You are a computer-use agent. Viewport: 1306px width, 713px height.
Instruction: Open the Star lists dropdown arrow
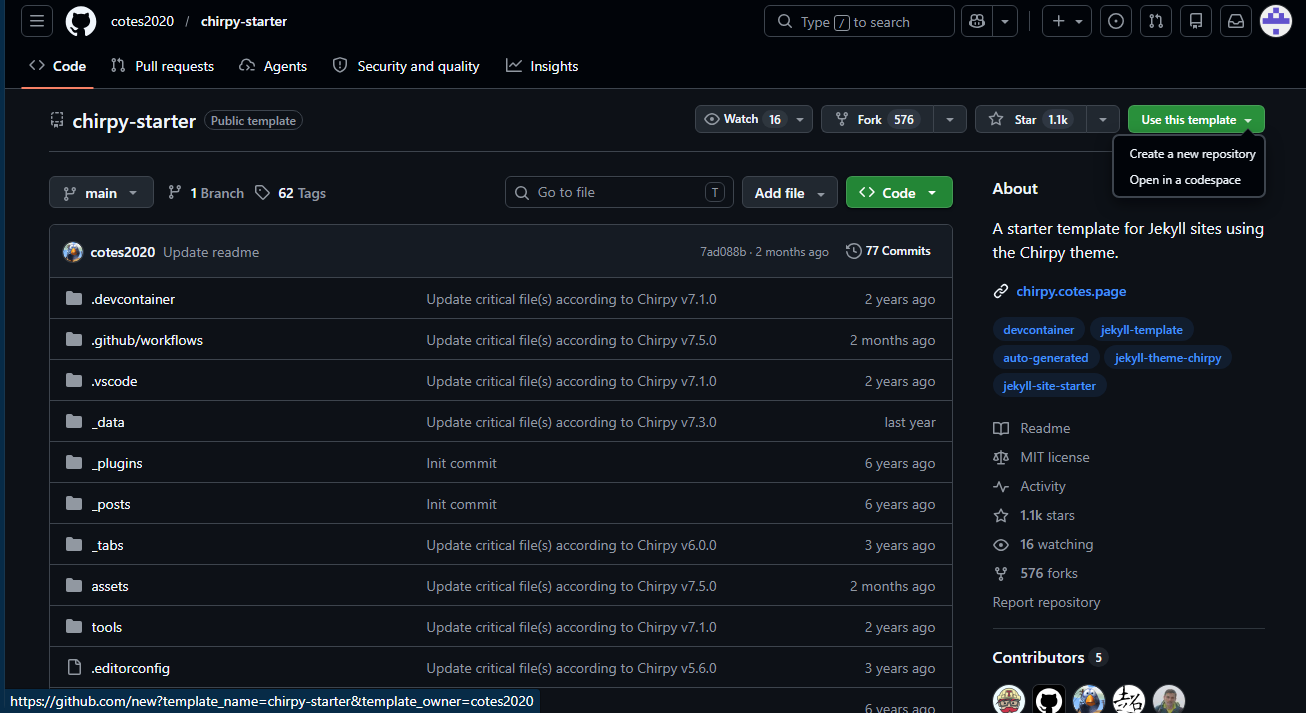(1102, 119)
